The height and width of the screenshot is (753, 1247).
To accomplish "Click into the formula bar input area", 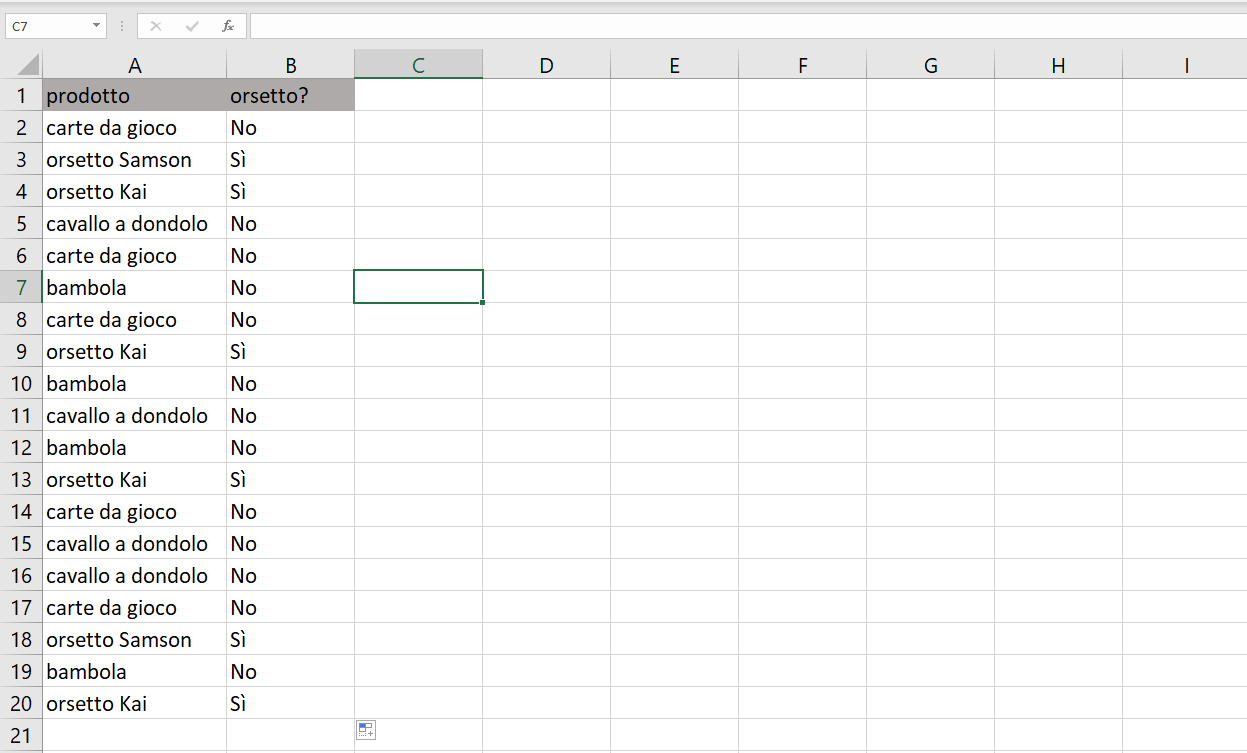I will [x=747, y=26].
